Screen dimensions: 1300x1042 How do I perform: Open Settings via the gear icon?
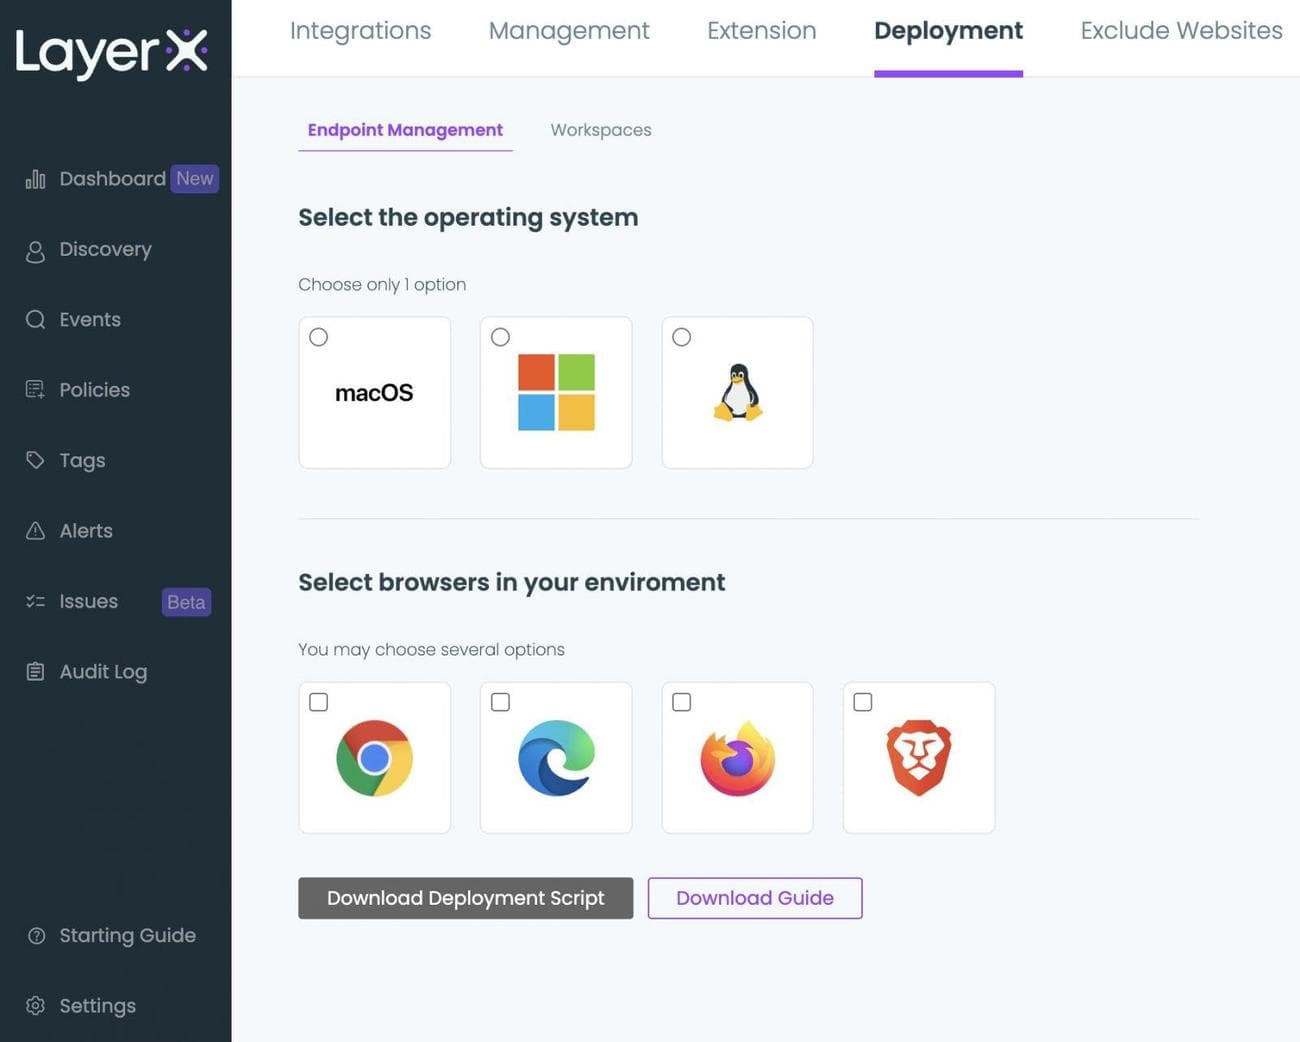36,1006
